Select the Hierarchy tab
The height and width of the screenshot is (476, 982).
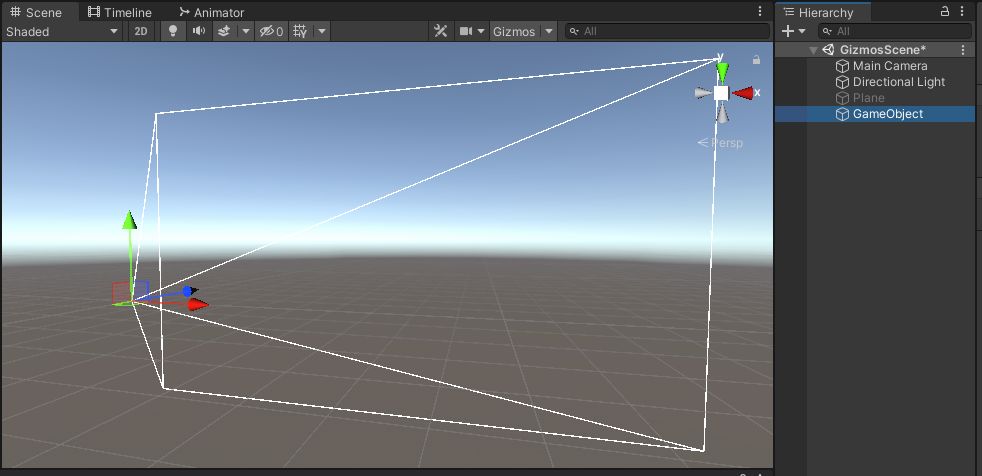(819, 12)
